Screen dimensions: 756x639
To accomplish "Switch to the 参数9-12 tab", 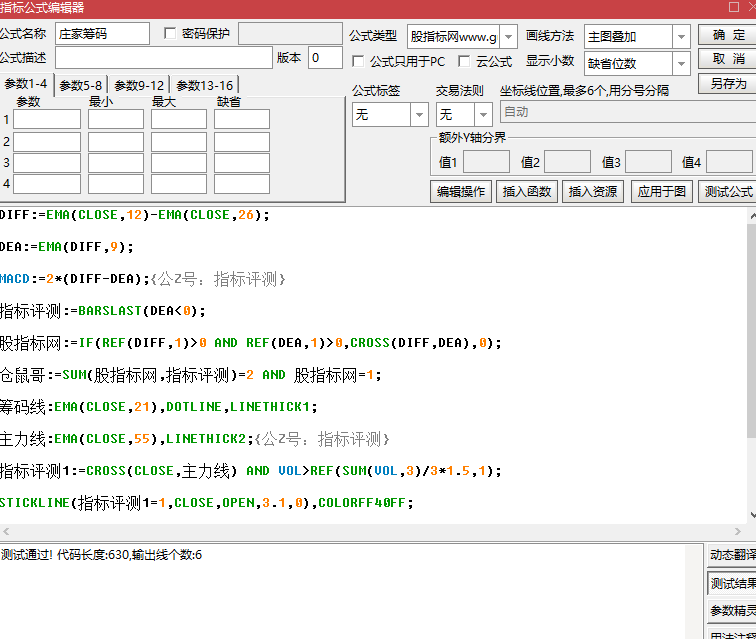I will 139,85.
